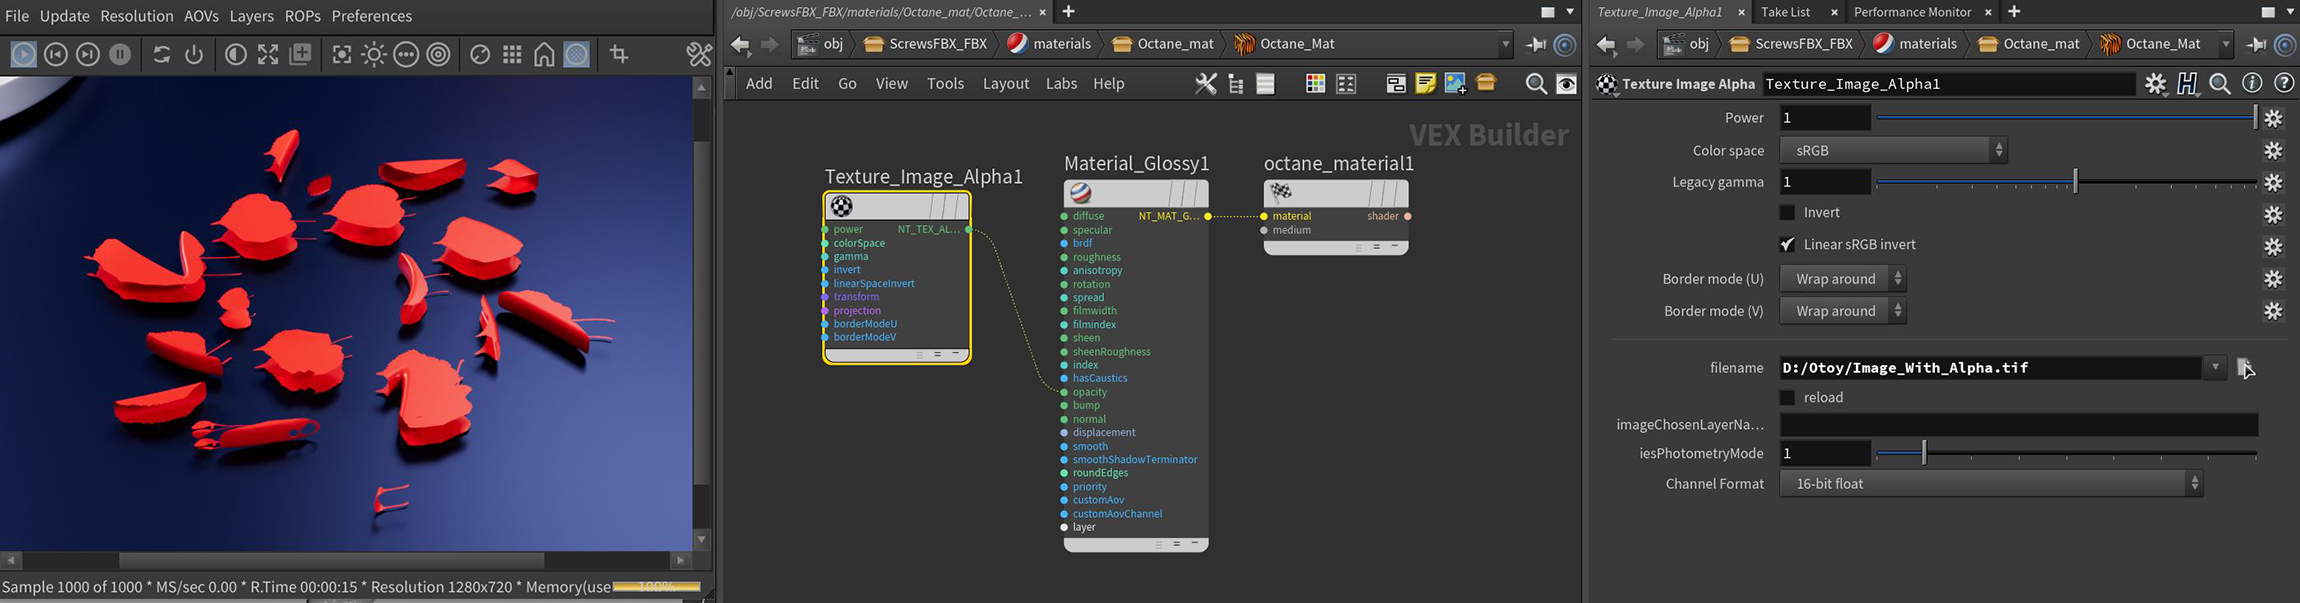2300x603 pixels.
Task: Click the crop render region icon
Action: click(619, 54)
